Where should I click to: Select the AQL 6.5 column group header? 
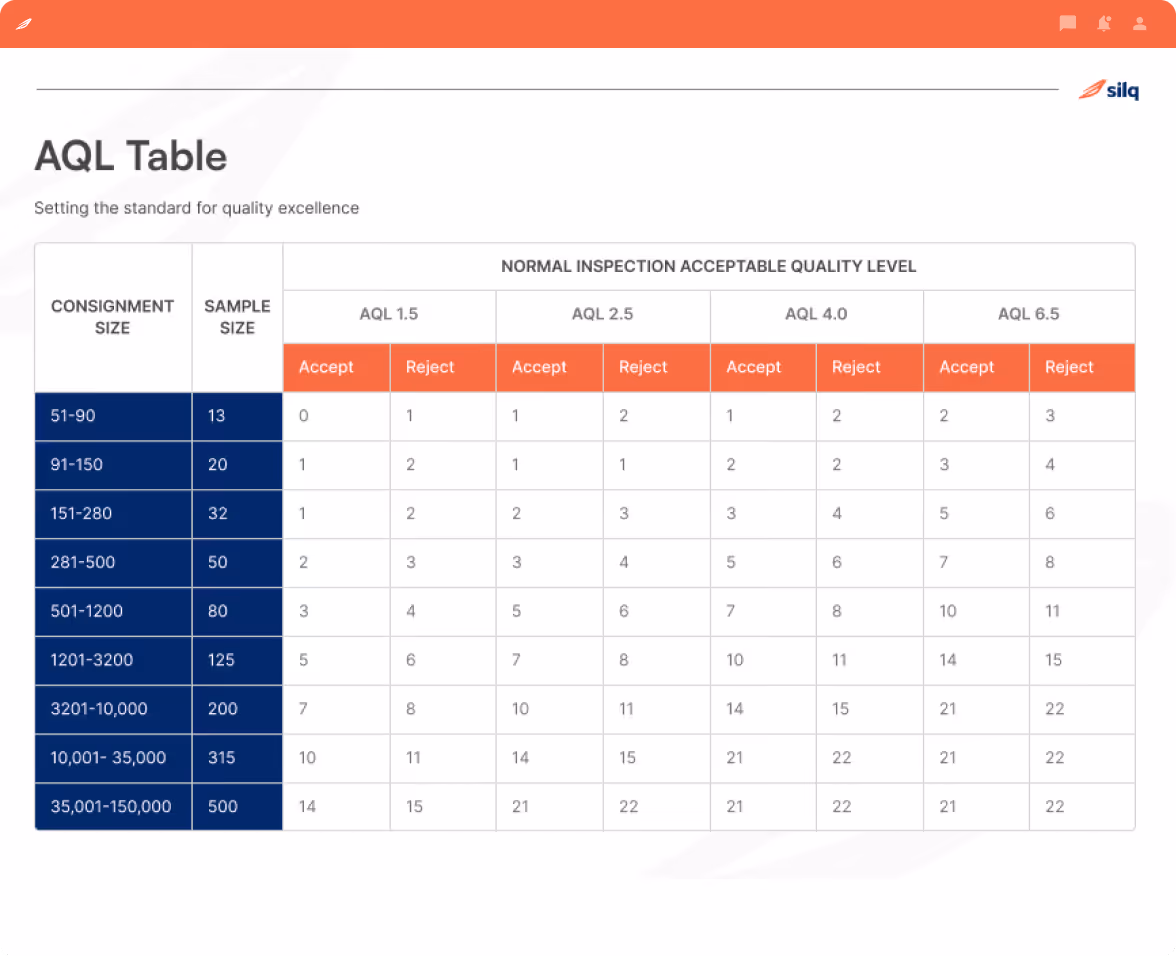[x=1029, y=314]
